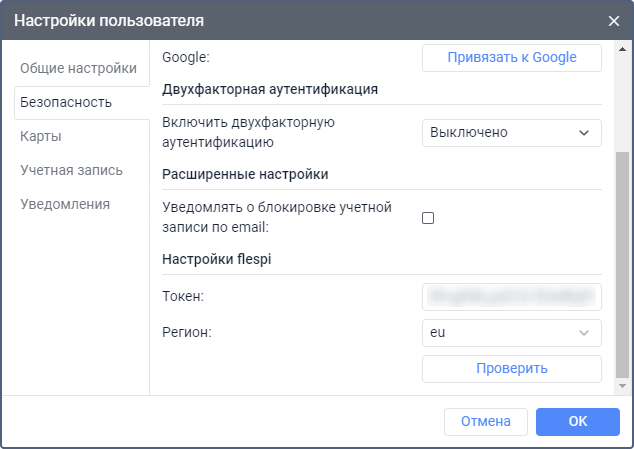Confirm settings with the OK button
634x449 pixels.
point(577,421)
